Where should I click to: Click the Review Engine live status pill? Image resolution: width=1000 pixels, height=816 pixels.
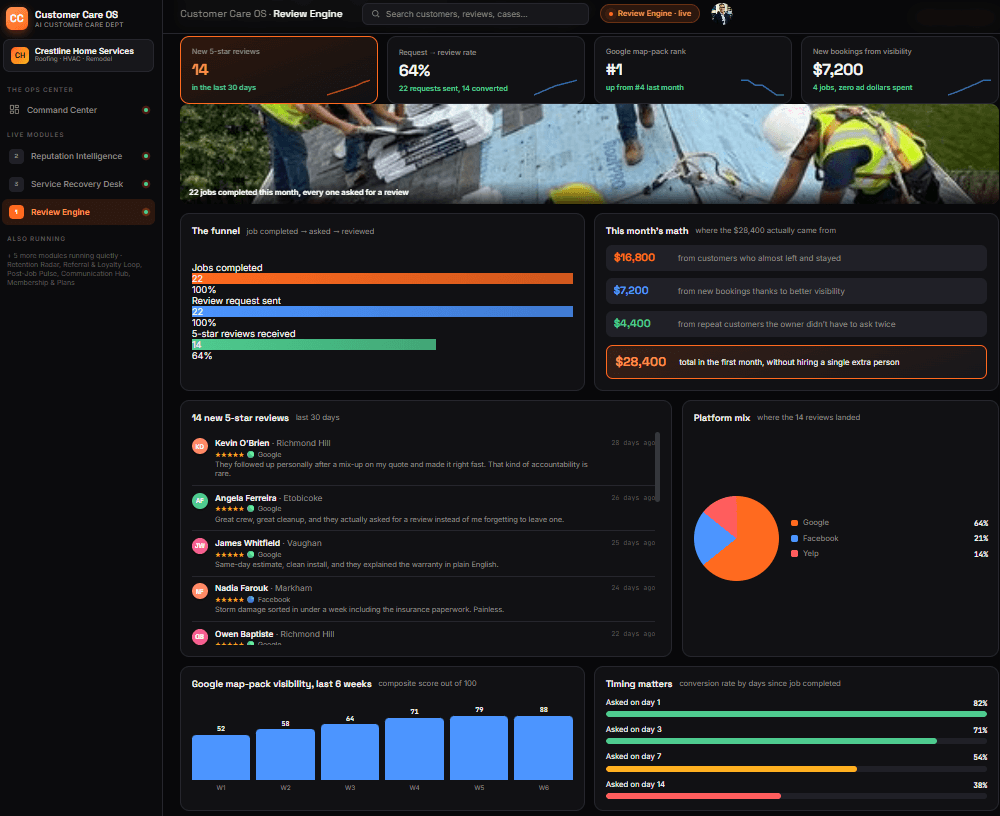pos(649,13)
